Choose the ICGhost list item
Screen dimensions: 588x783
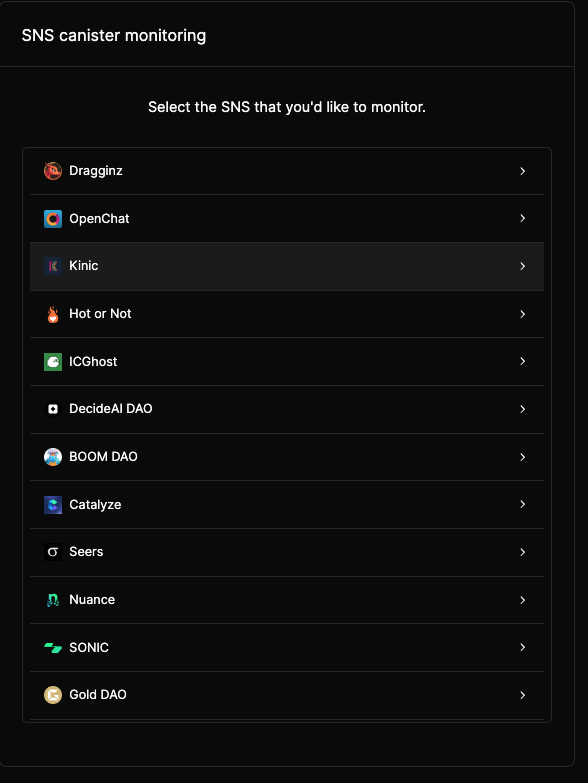pyautogui.click(x=287, y=362)
